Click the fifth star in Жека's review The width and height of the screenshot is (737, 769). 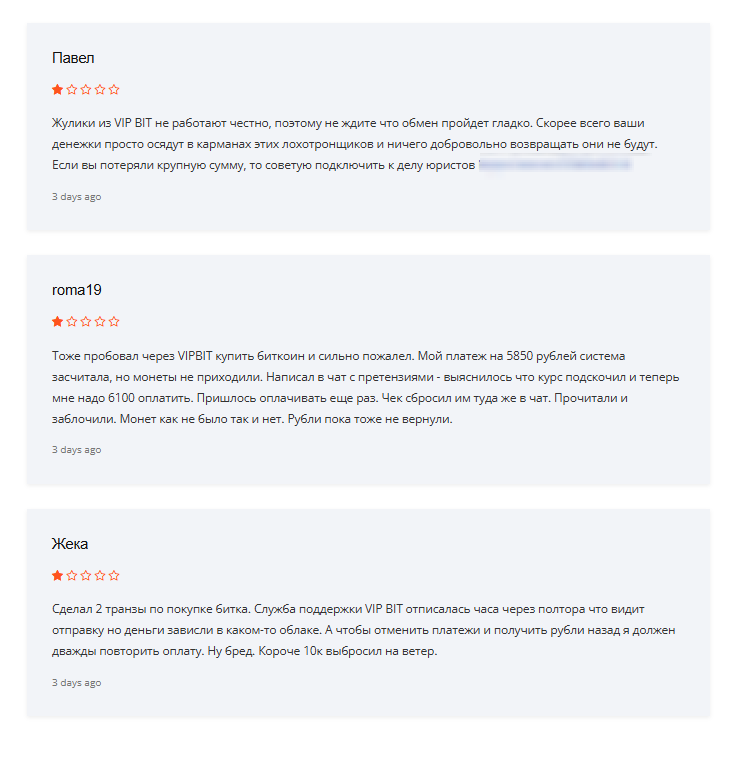114,576
